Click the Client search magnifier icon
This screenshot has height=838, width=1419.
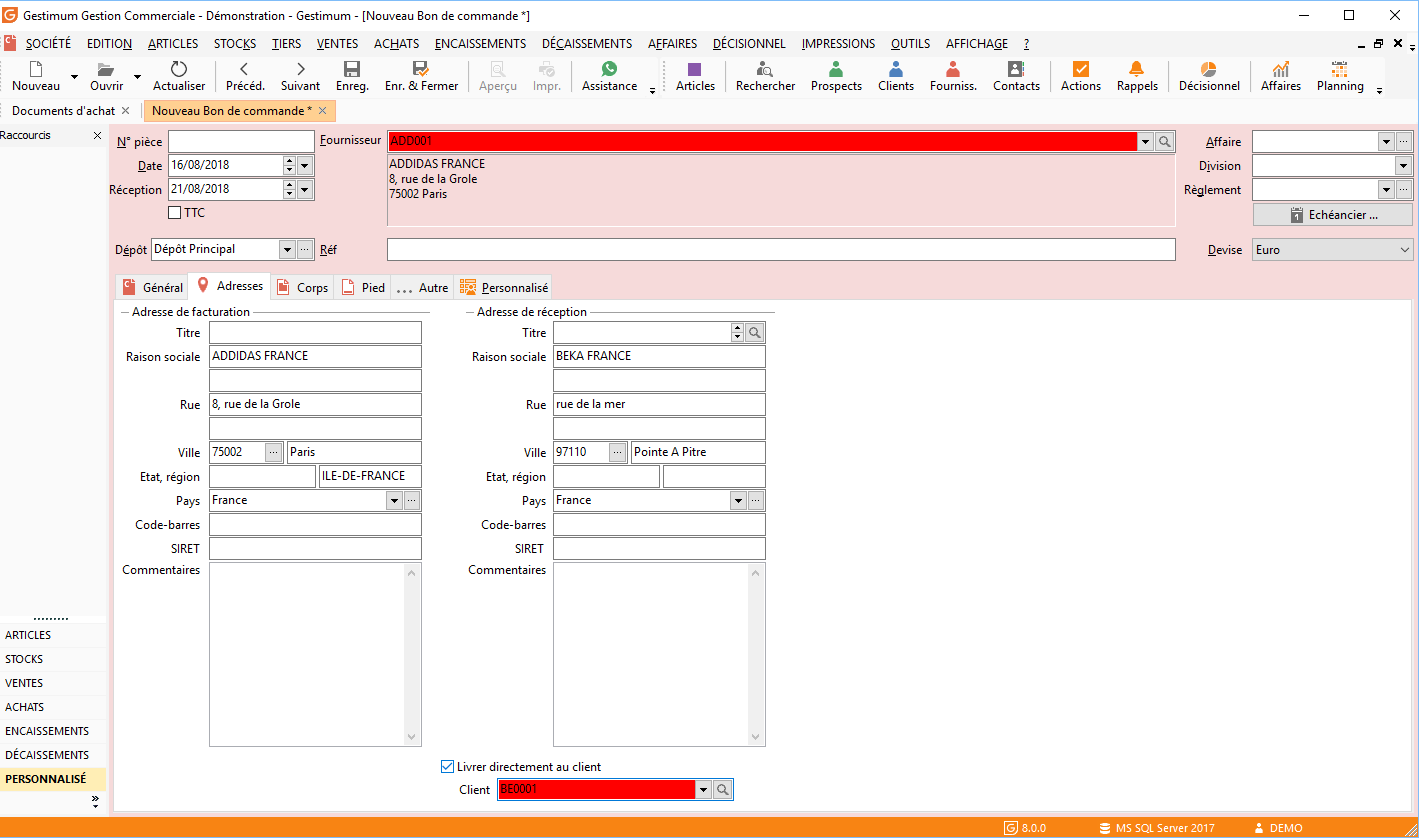723,790
